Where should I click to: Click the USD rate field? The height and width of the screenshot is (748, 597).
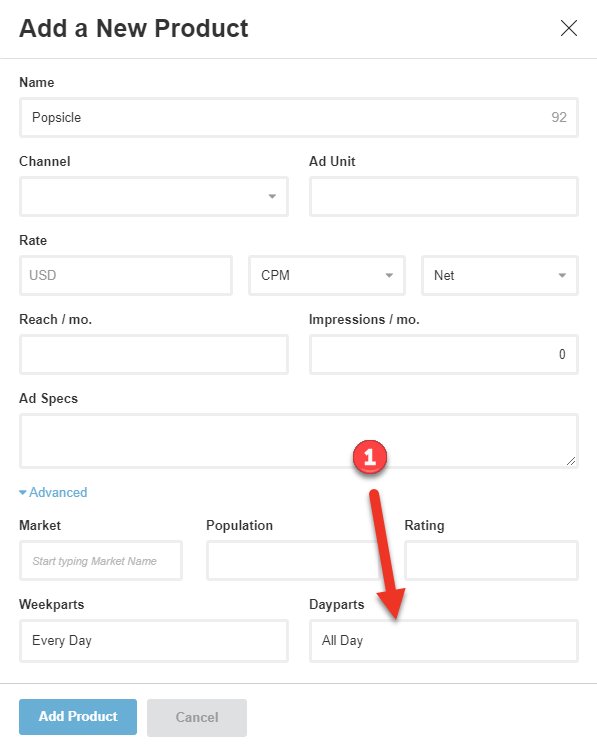click(126, 275)
